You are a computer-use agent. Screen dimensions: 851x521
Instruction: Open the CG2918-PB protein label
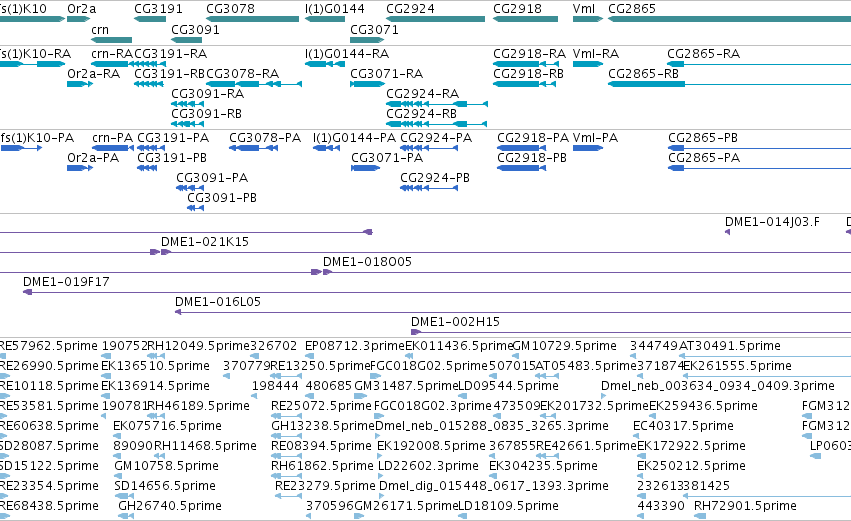click(532, 158)
